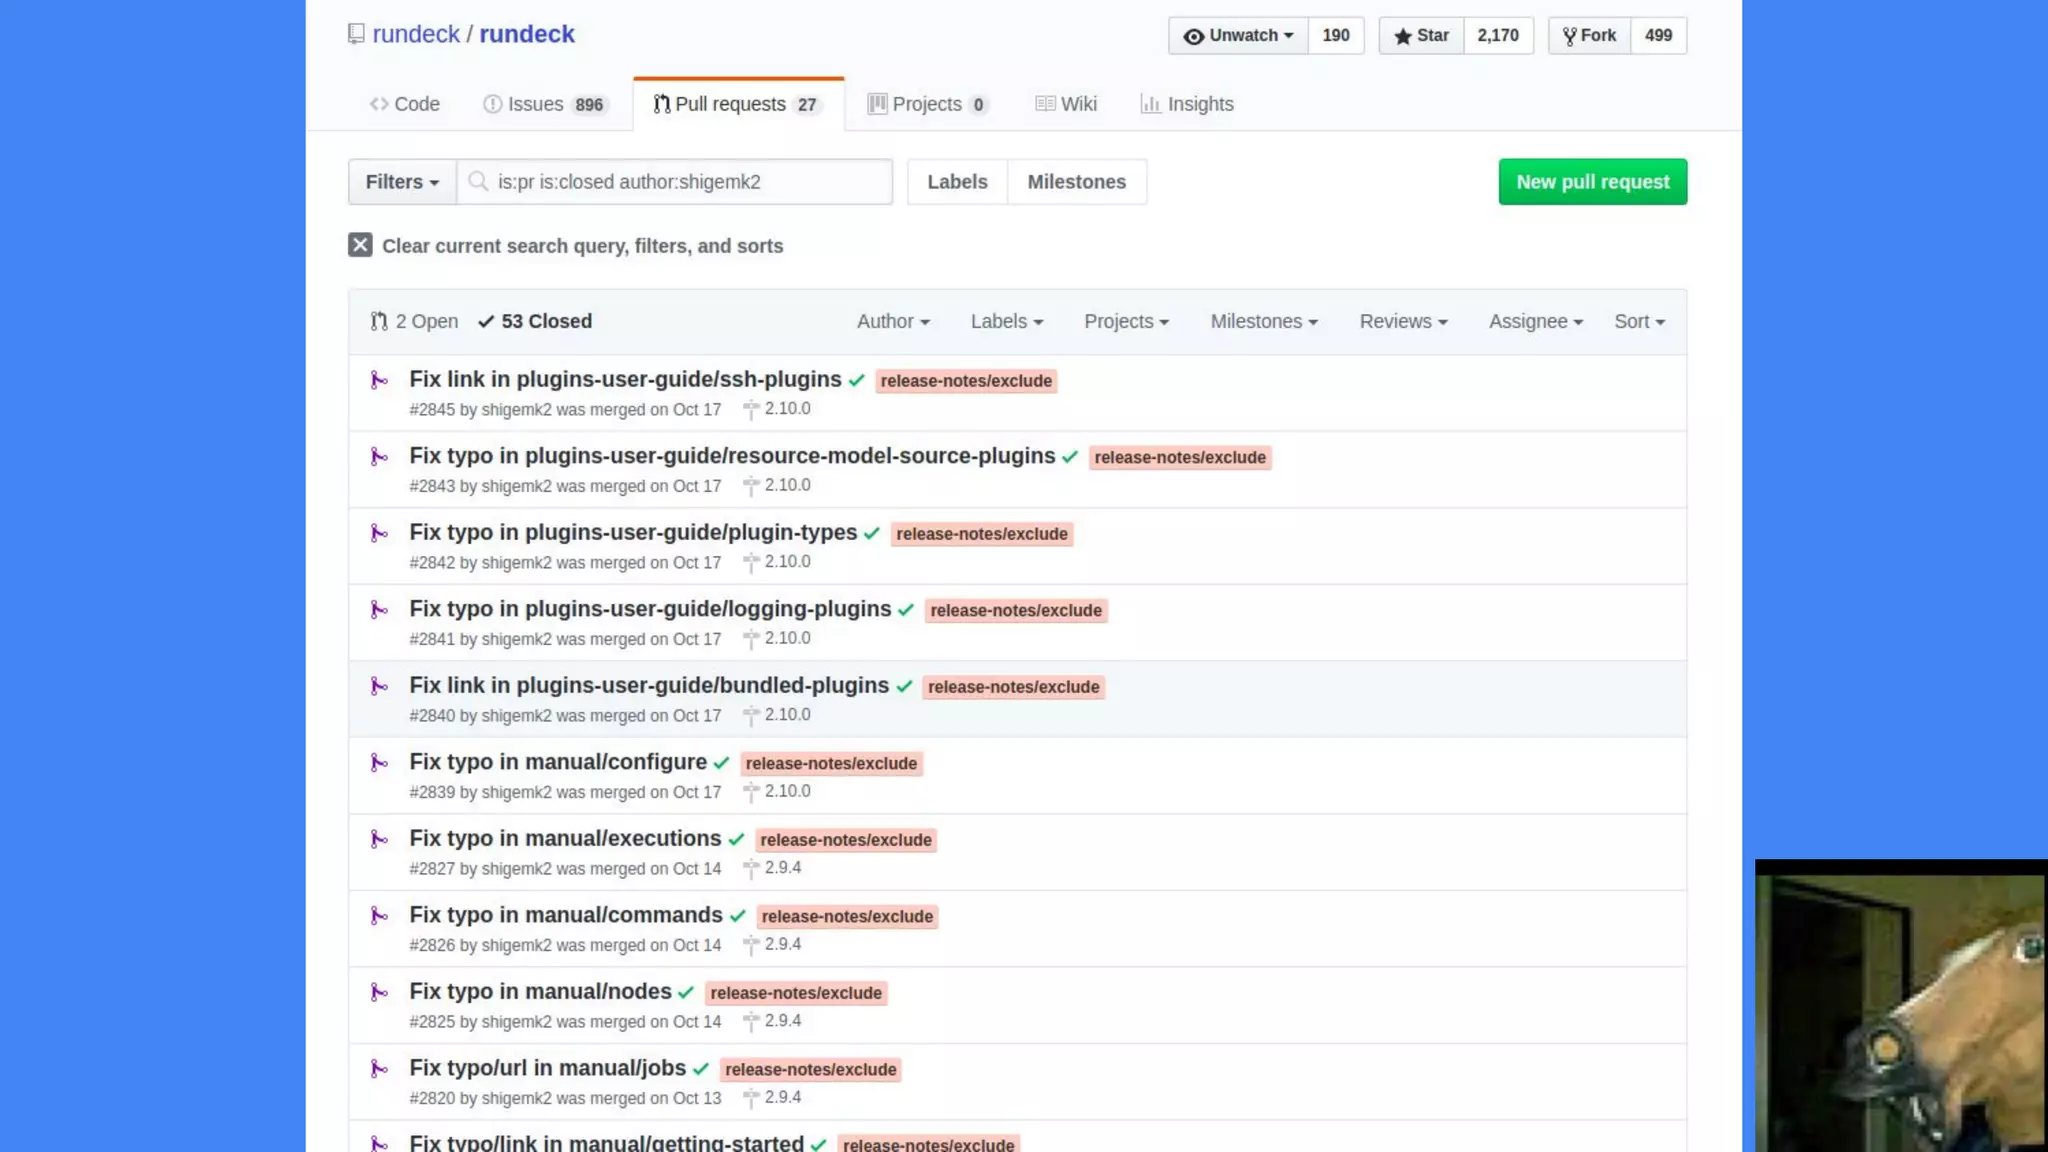Screen dimensions: 2048x1152
Task: Click merged icon for manual/configure PR
Action: 379,763
